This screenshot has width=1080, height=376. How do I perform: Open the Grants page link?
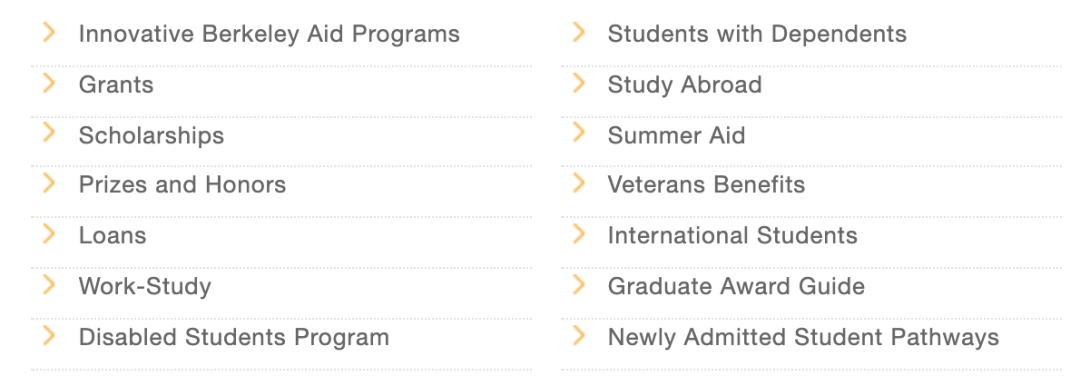pos(116,85)
